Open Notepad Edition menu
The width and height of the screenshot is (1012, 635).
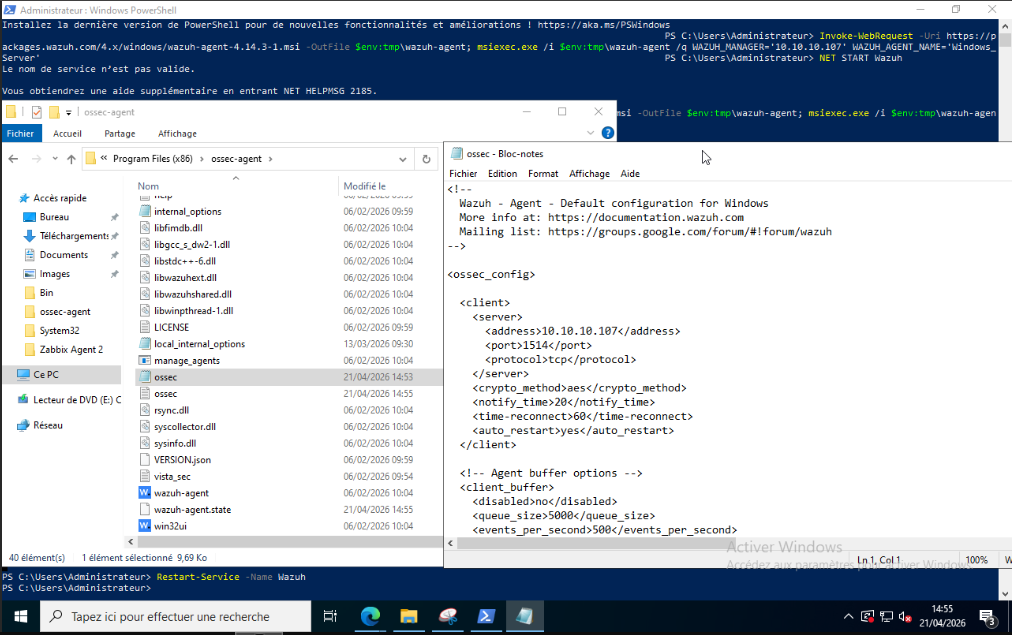[502, 174]
